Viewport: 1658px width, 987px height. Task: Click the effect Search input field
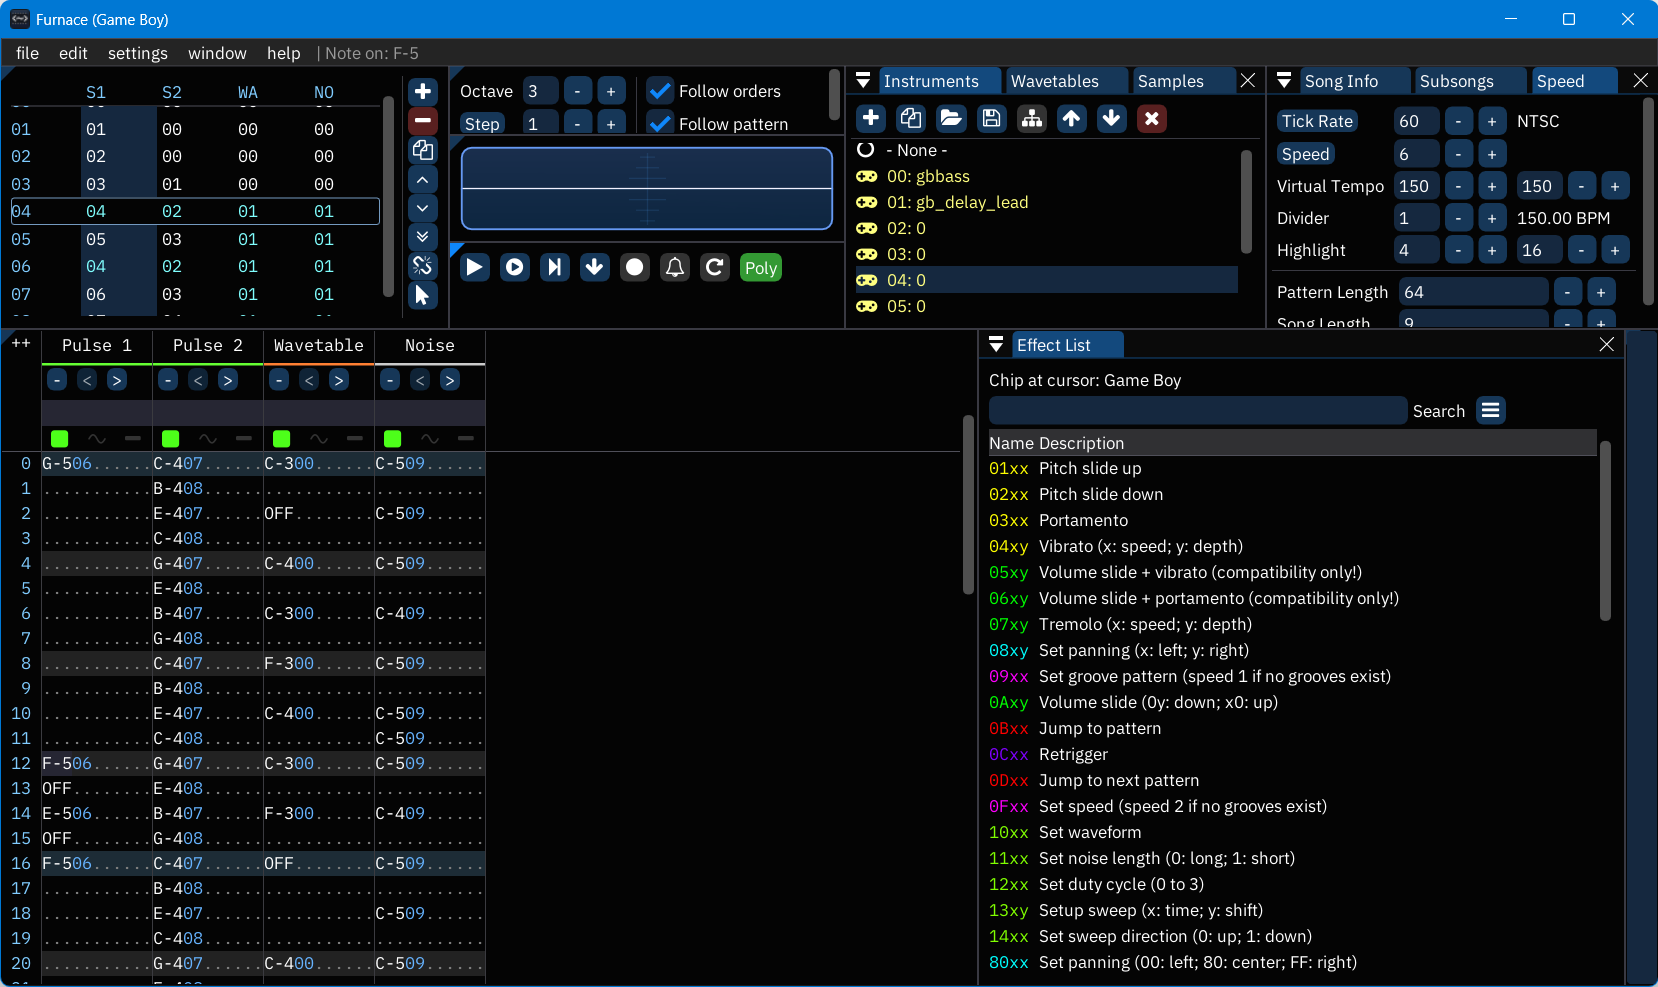tap(1197, 411)
